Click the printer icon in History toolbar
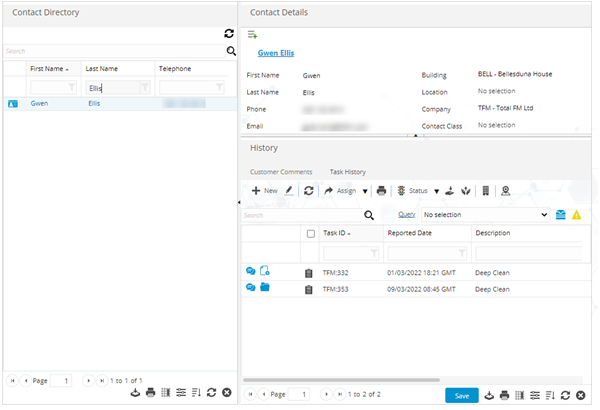This screenshot has width=600, height=410. 381,190
